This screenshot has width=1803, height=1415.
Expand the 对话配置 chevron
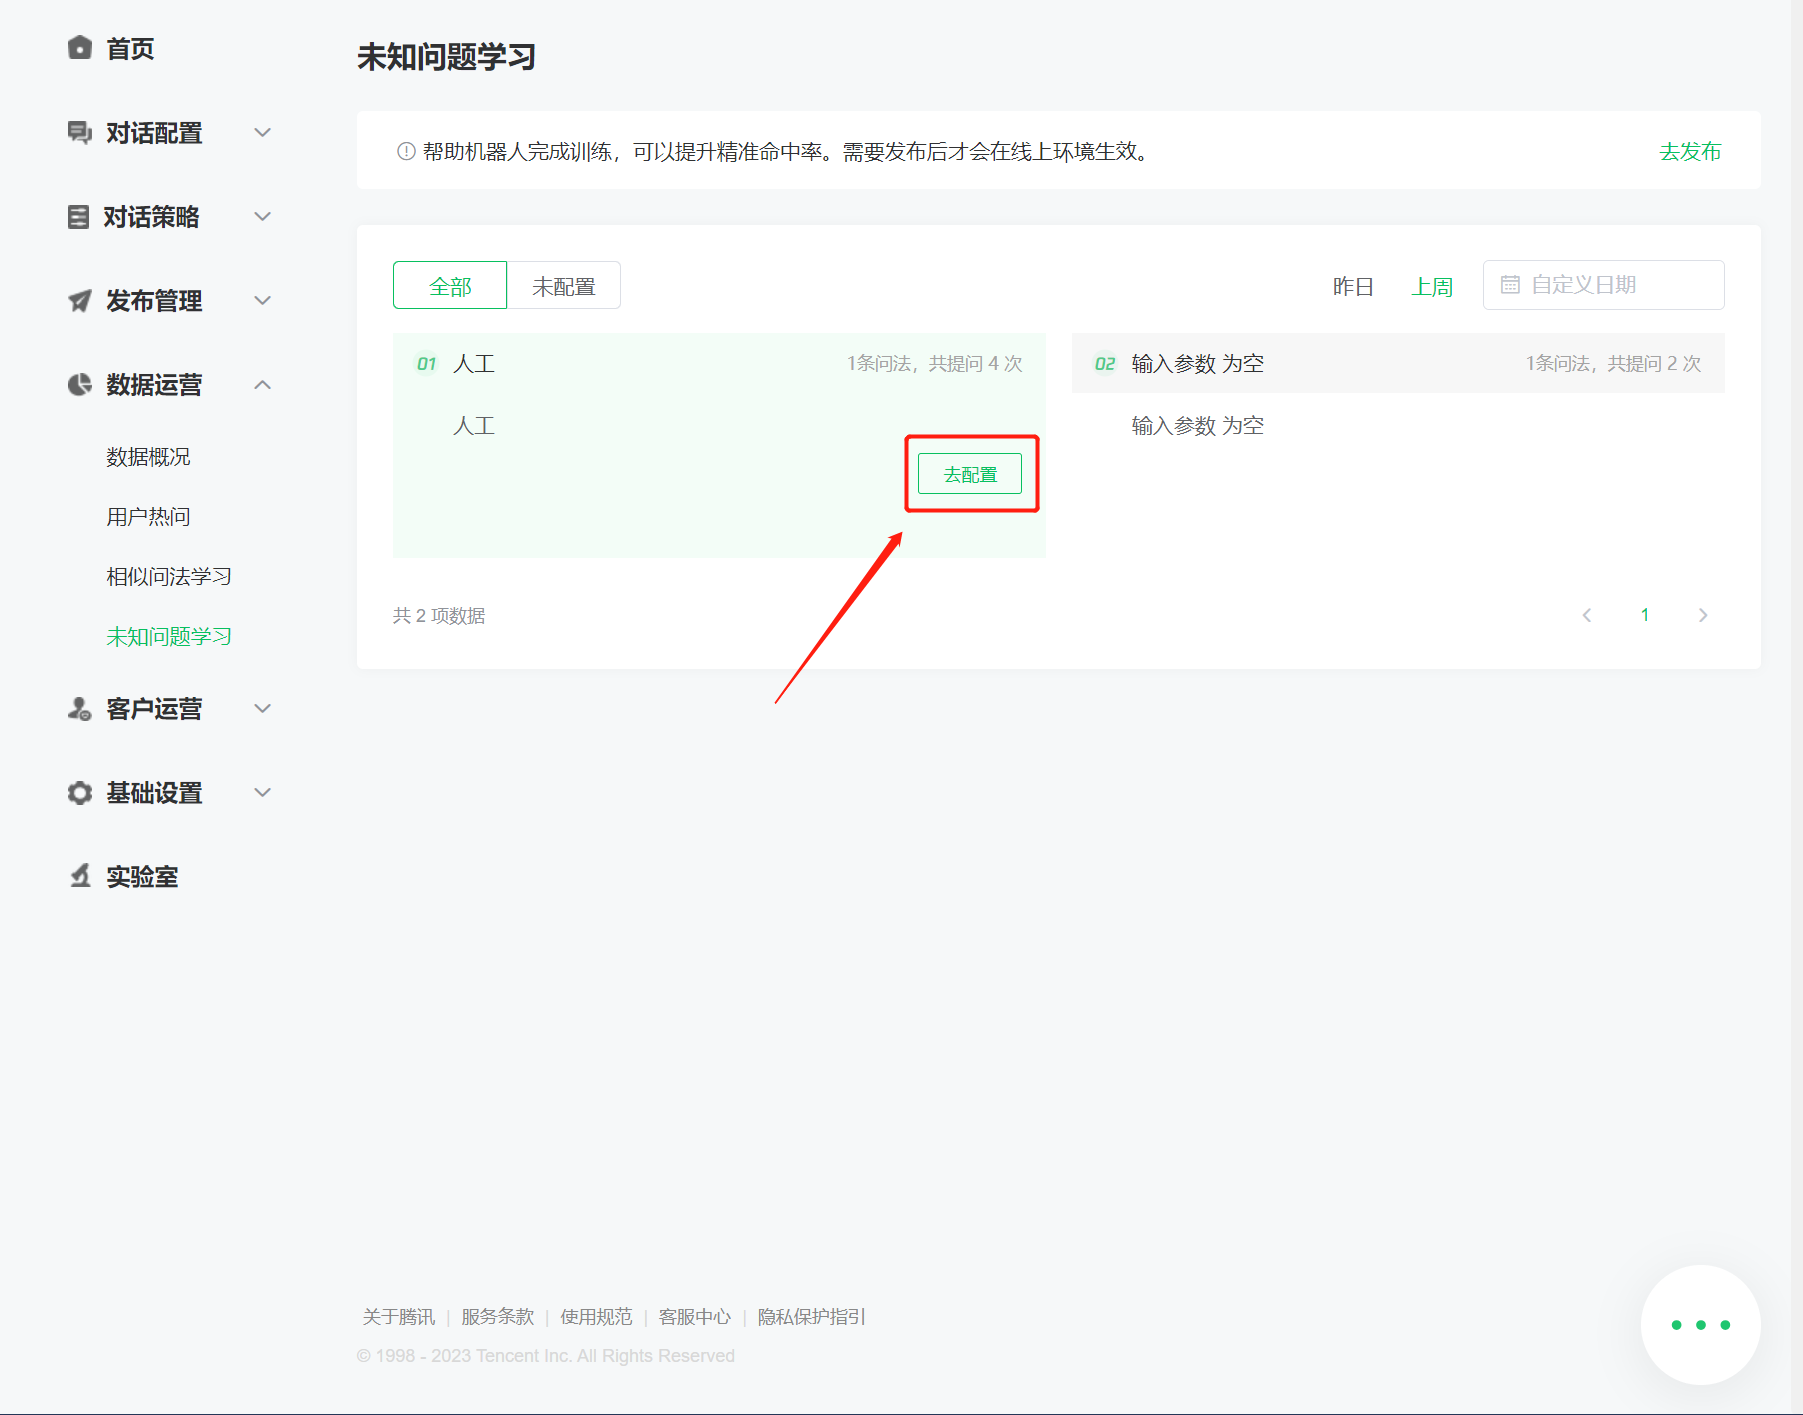(x=263, y=132)
